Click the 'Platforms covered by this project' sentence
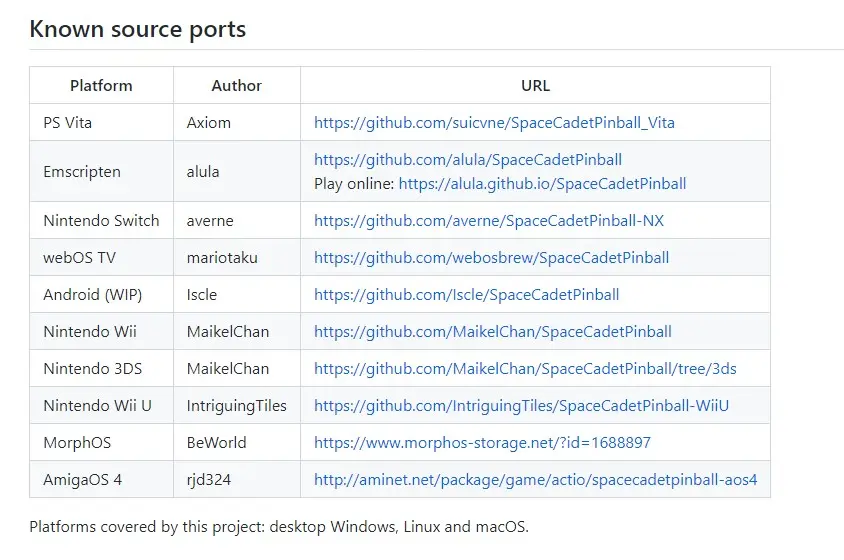 279,527
